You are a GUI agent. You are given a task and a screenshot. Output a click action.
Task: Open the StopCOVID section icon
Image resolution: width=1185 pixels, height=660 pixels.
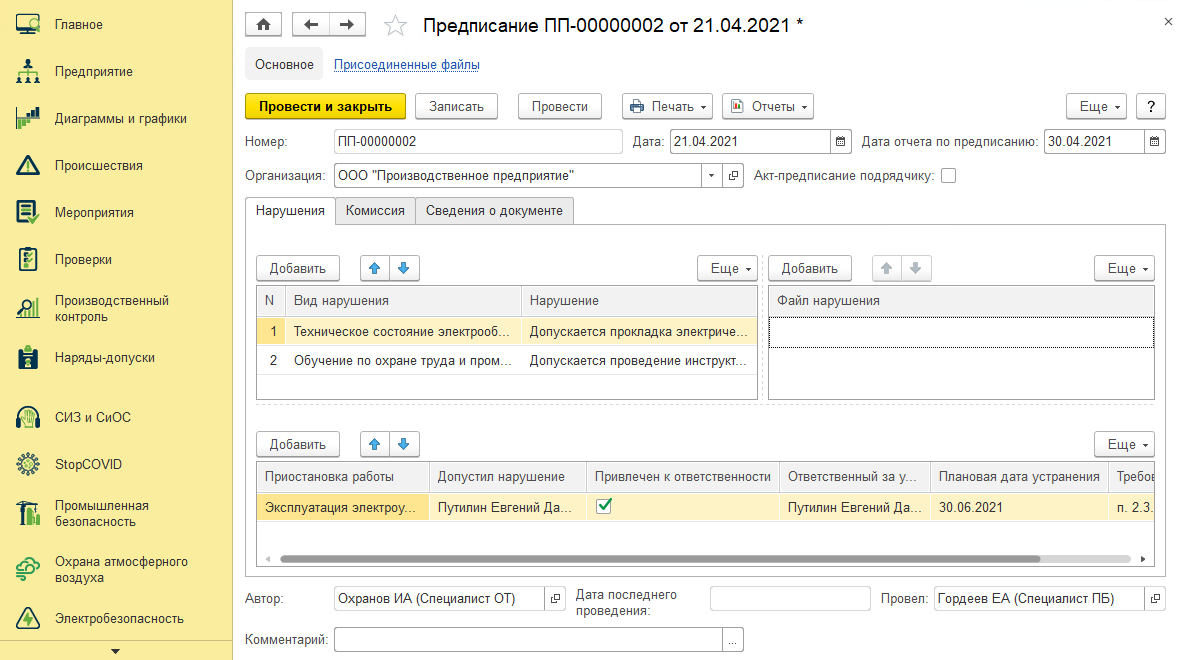click(28, 464)
